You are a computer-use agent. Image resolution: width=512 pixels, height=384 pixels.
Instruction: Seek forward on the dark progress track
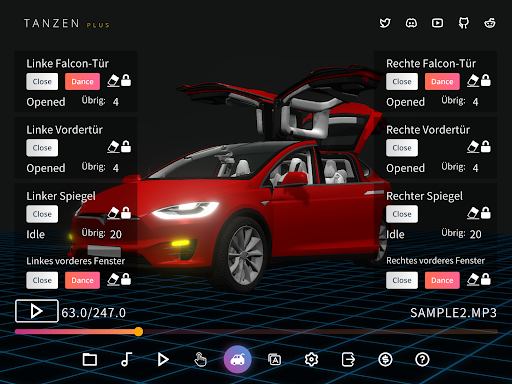[x=320, y=331]
